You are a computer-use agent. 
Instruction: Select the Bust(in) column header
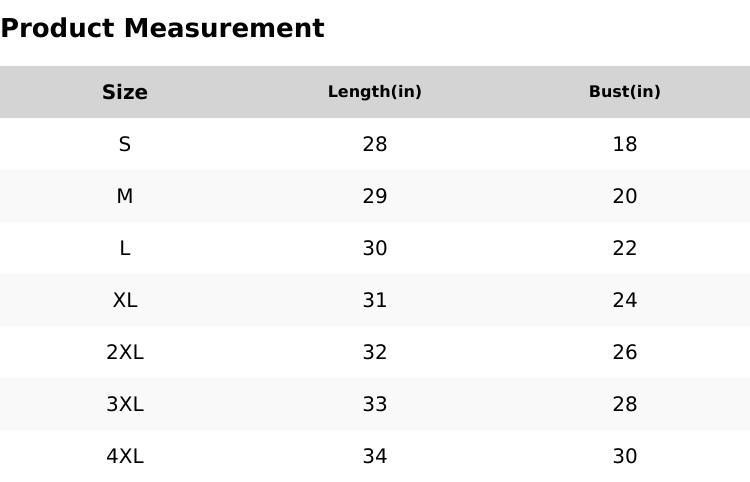tap(625, 92)
